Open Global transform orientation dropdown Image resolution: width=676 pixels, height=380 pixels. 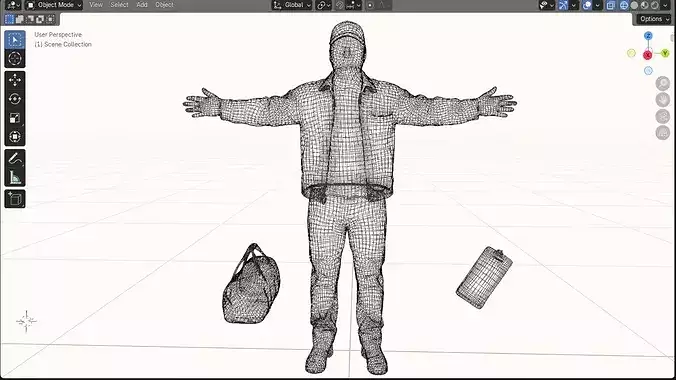(292, 5)
